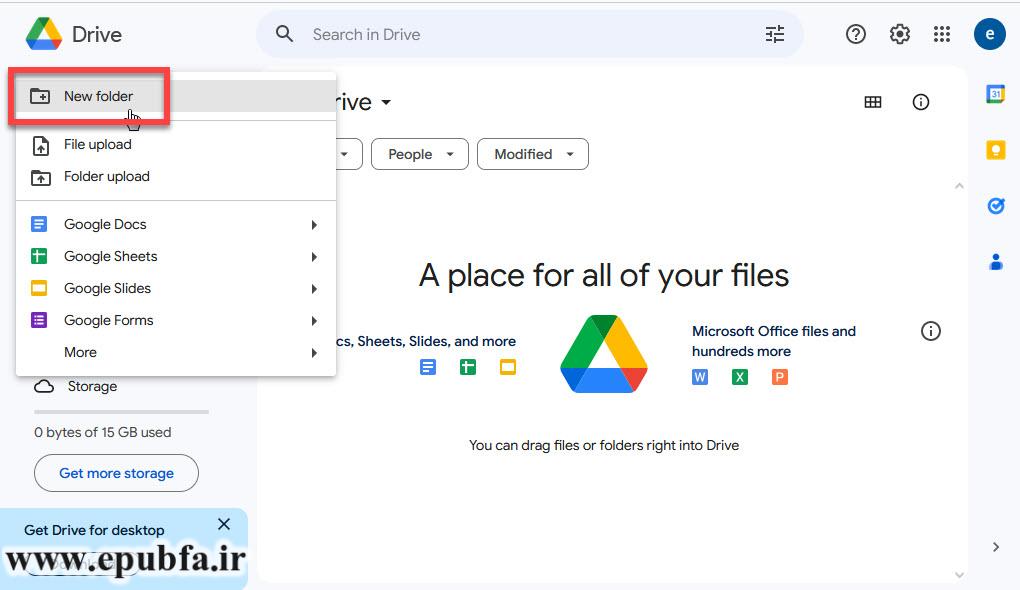1020x590 pixels.
Task: Open the Help question mark icon
Action: [855, 34]
